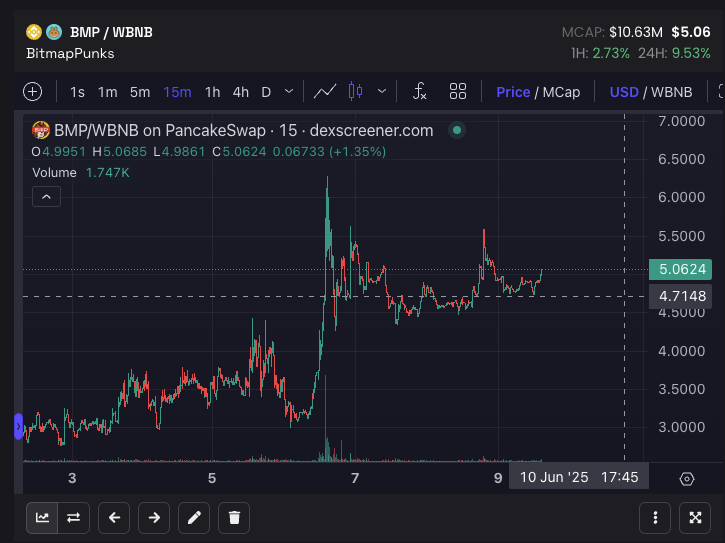Image resolution: width=725 pixels, height=543 pixels.
Task: Click the L4.9861 low value
Action: click(179, 152)
